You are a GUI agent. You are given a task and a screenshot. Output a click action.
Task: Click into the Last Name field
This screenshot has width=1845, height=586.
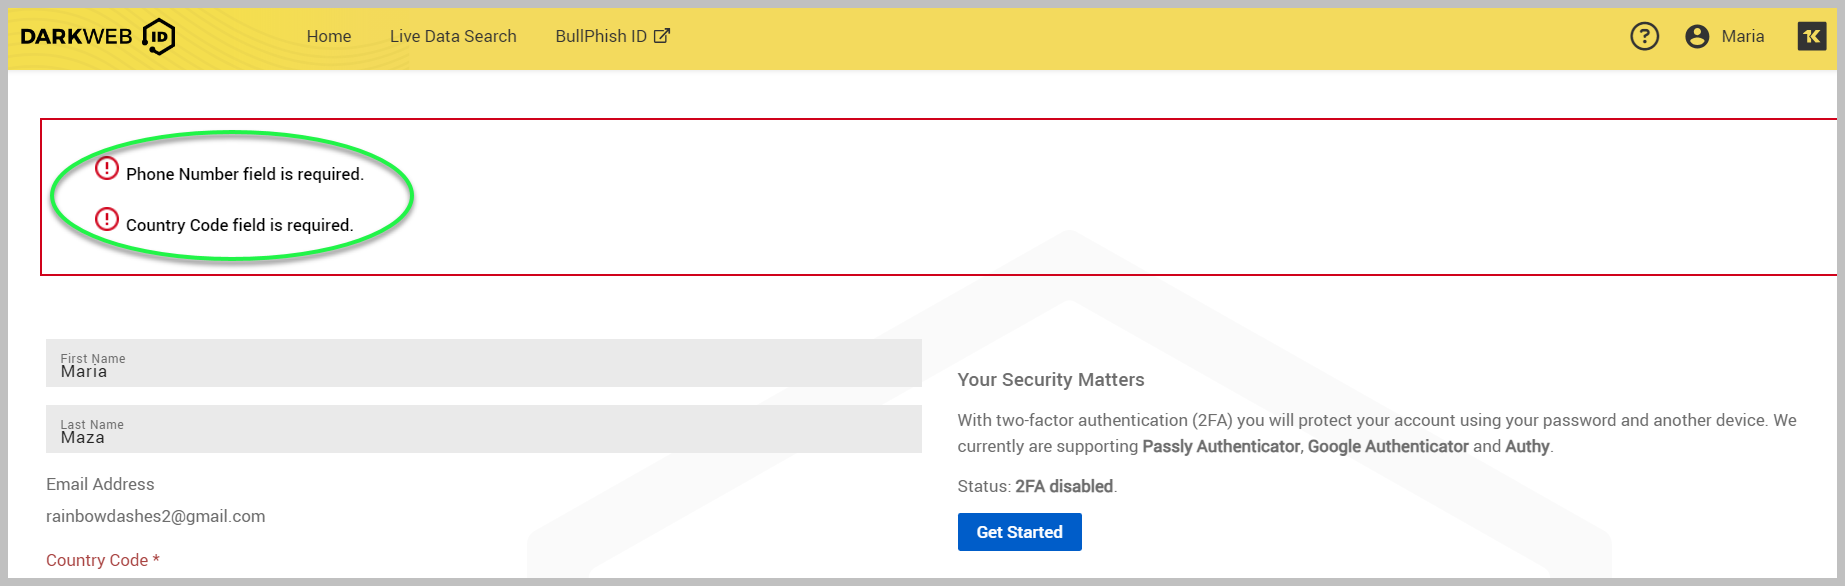pyautogui.click(x=483, y=430)
